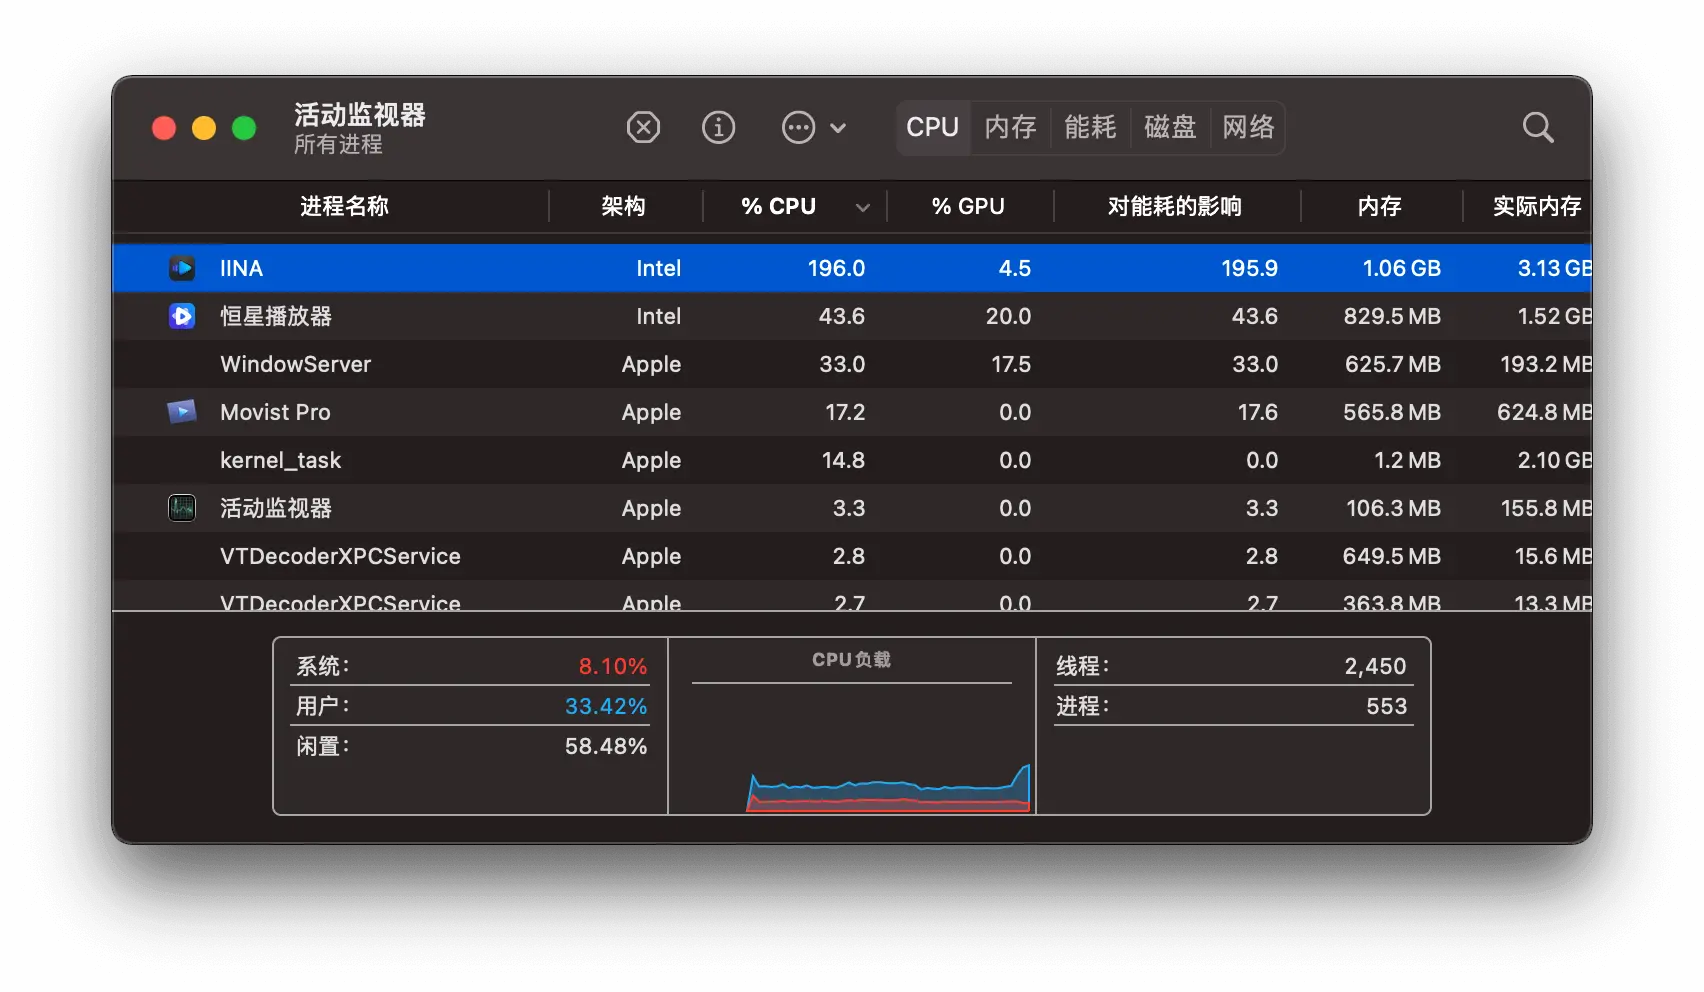This screenshot has height=992, width=1704.
Task: Open the process info (i) icon
Action: pyautogui.click(x=718, y=128)
